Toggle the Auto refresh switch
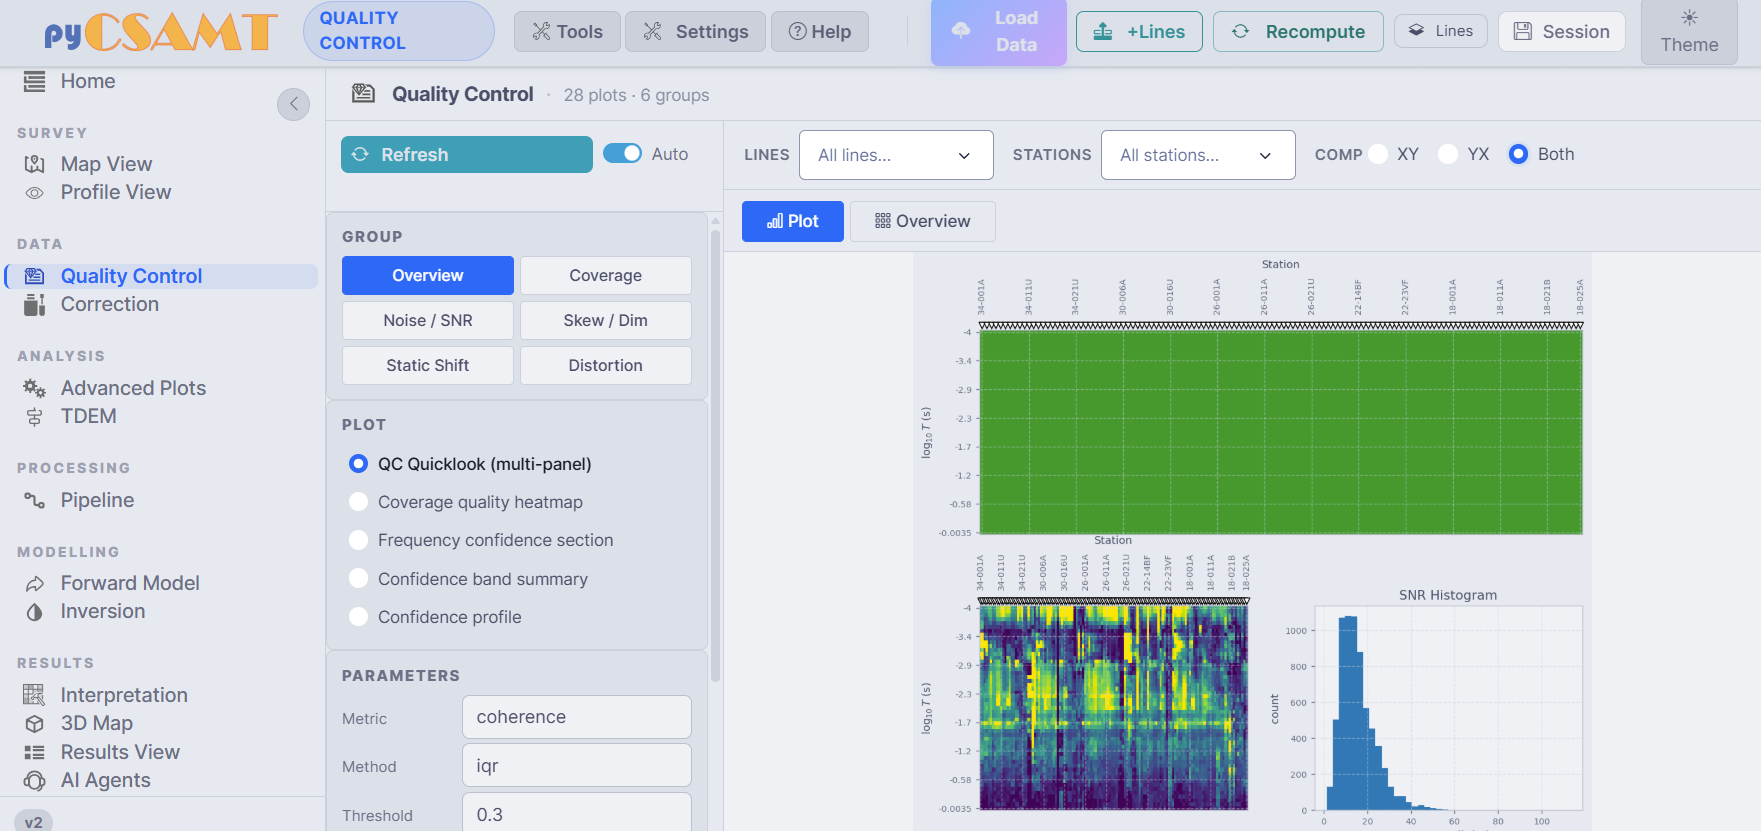 (x=622, y=153)
